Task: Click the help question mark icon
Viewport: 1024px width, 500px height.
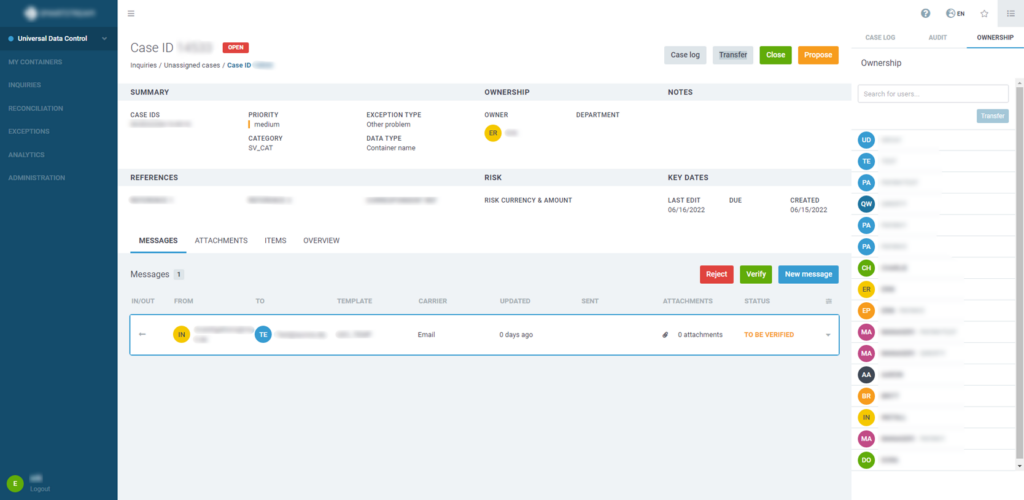Action: 925,14
